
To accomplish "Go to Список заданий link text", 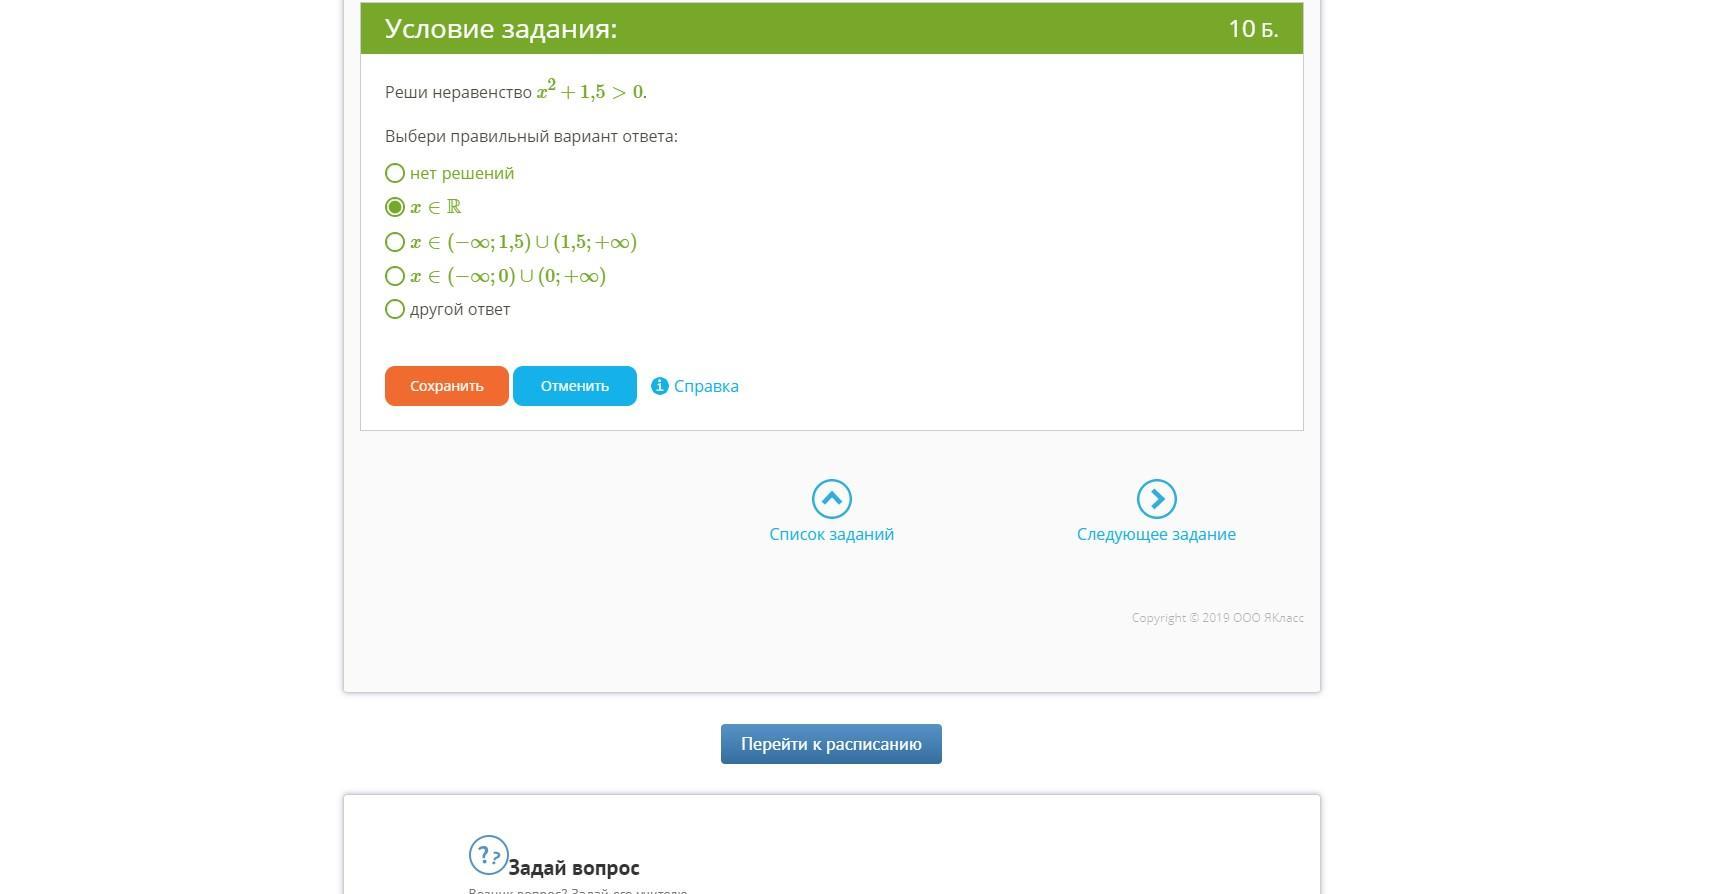I will click(x=831, y=534).
